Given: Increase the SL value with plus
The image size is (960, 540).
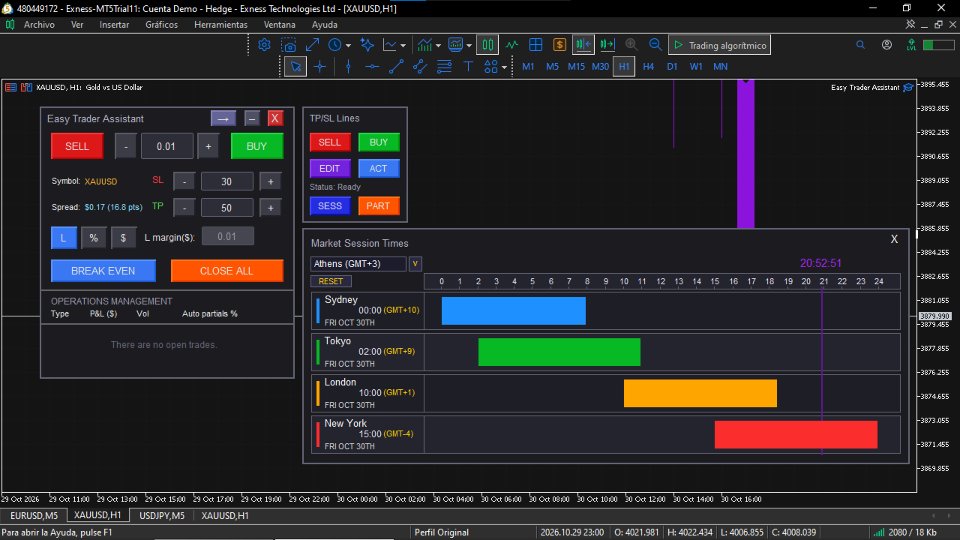Looking at the screenshot, I should [270, 181].
